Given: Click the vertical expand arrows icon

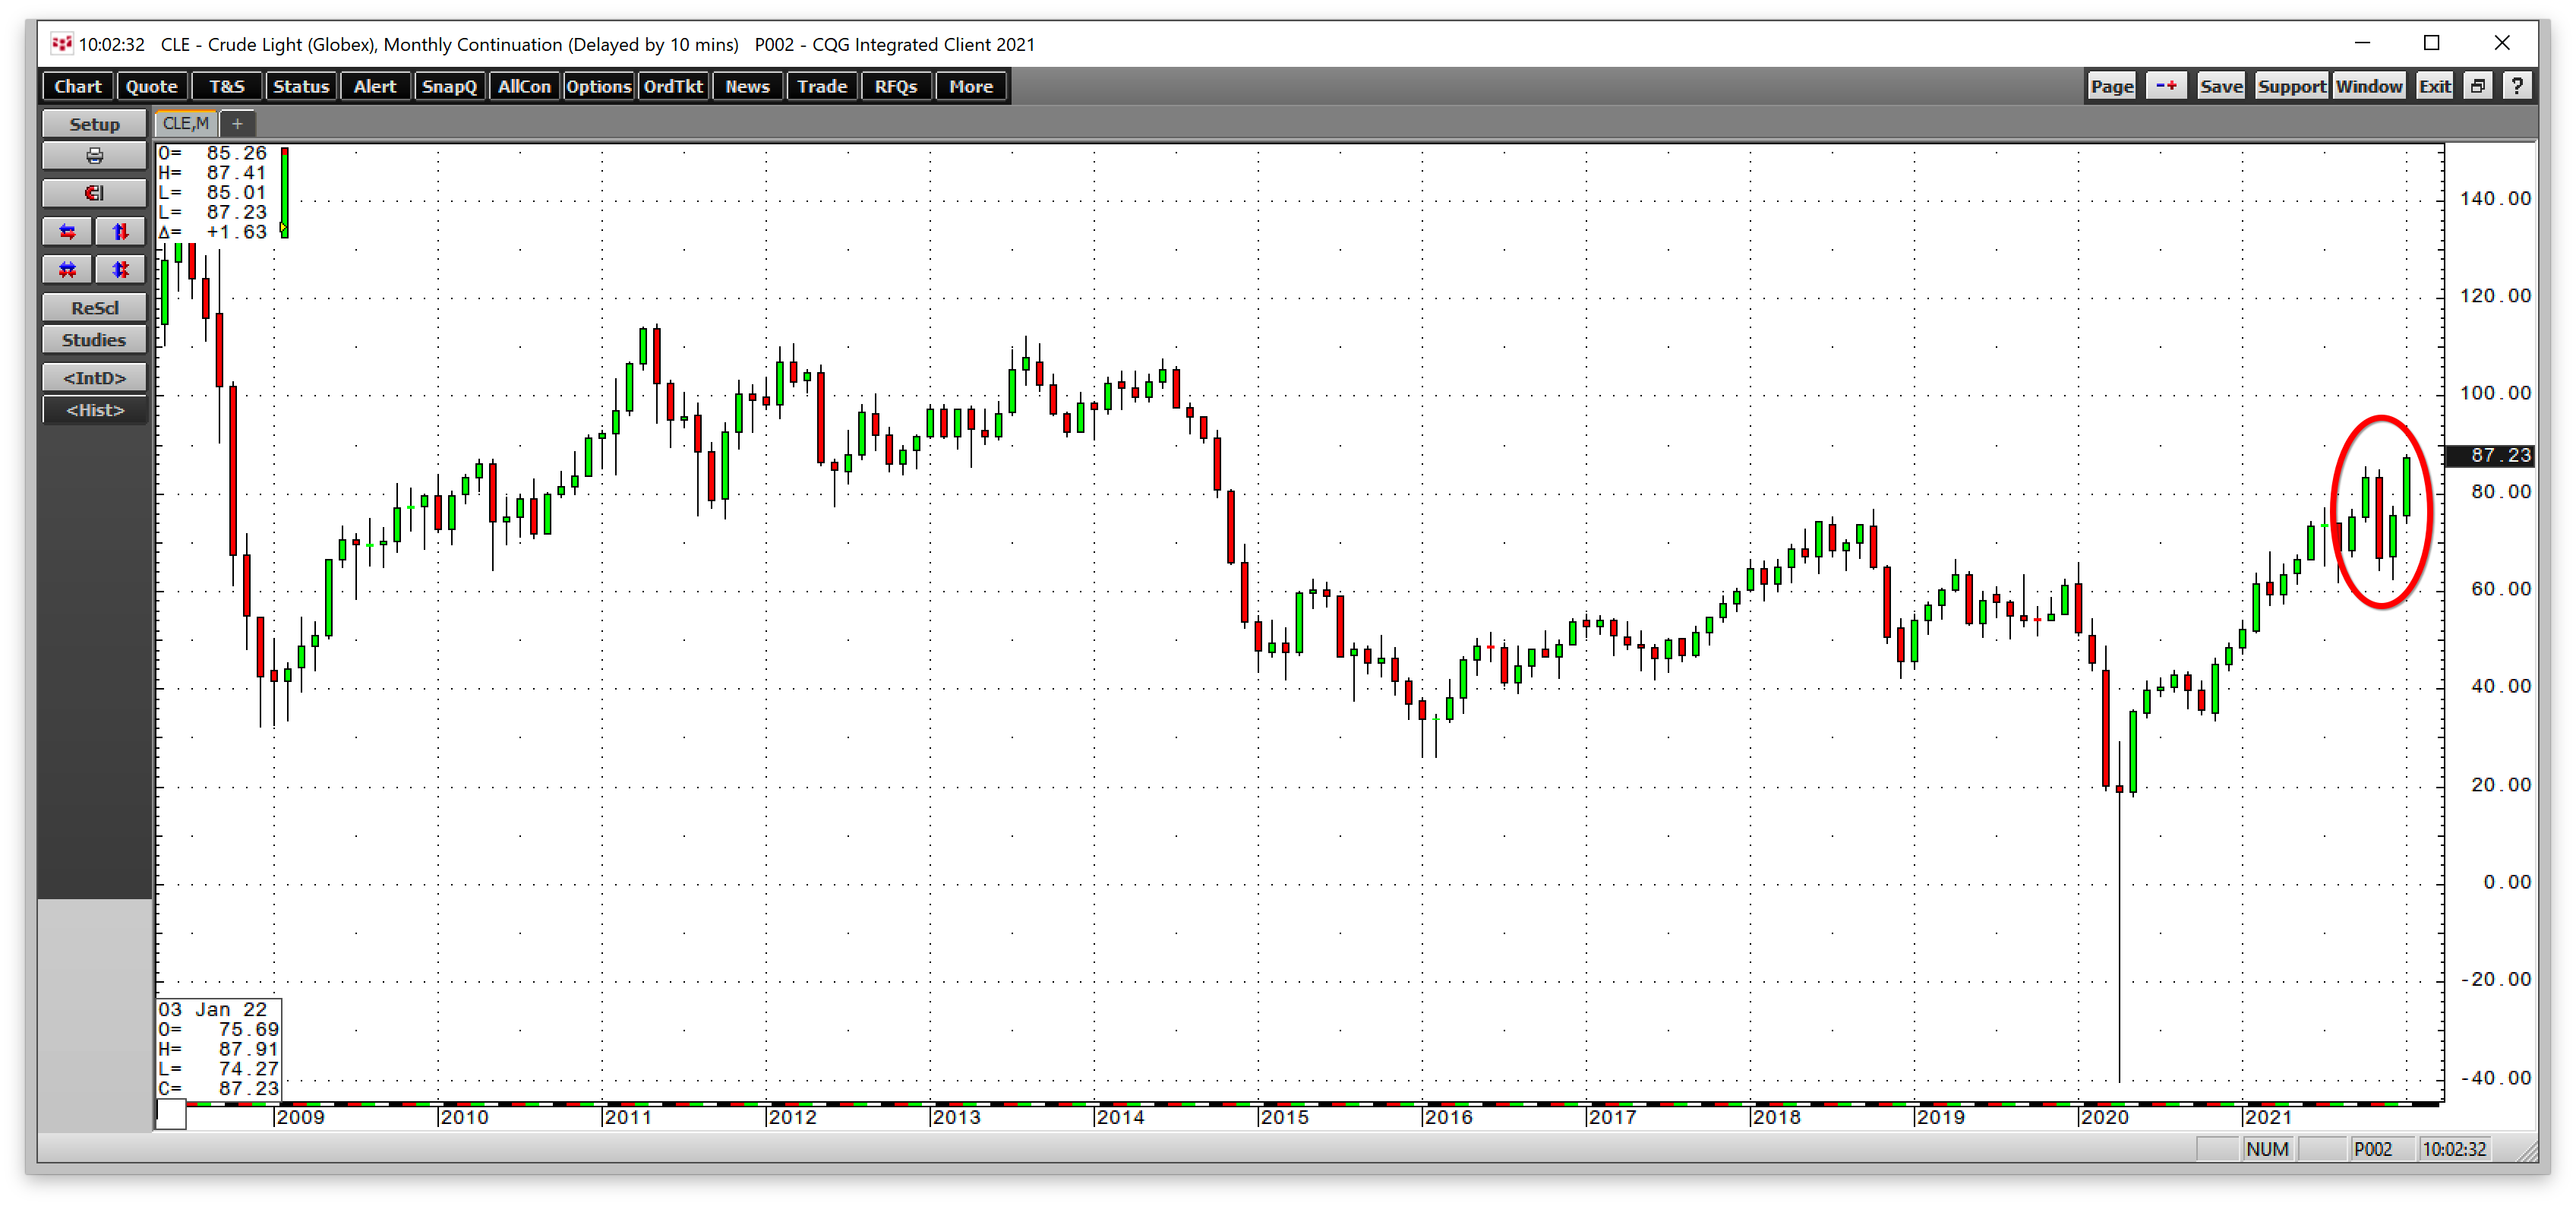Looking at the screenshot, I should 120,232.
